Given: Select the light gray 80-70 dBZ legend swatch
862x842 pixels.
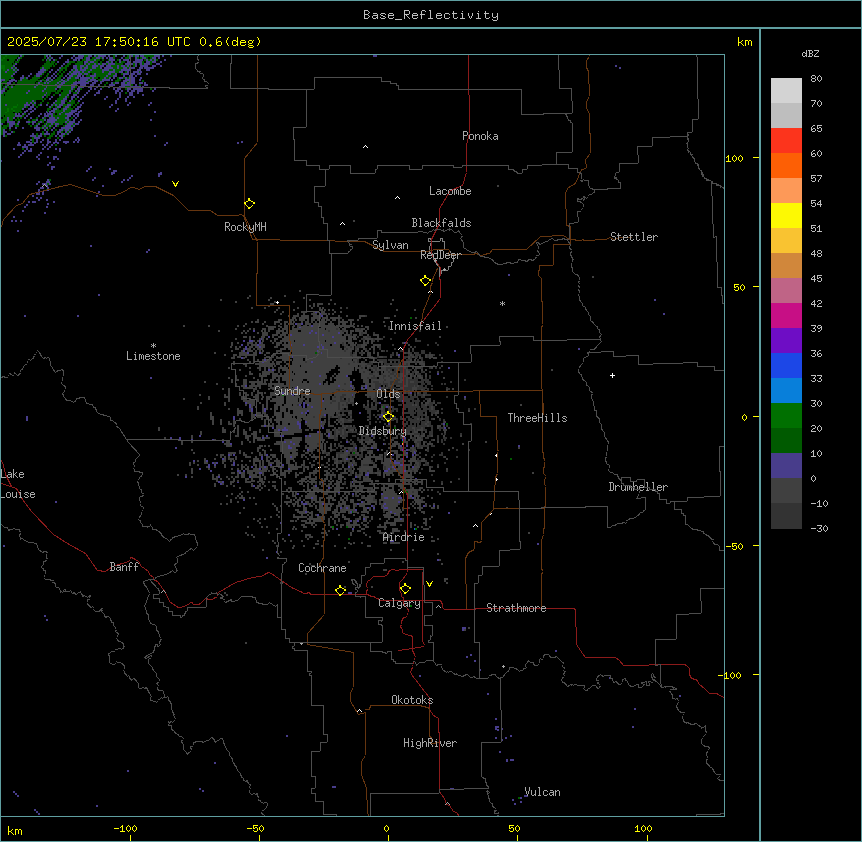Looking at the screenshot, I should (x=786, y=91).
